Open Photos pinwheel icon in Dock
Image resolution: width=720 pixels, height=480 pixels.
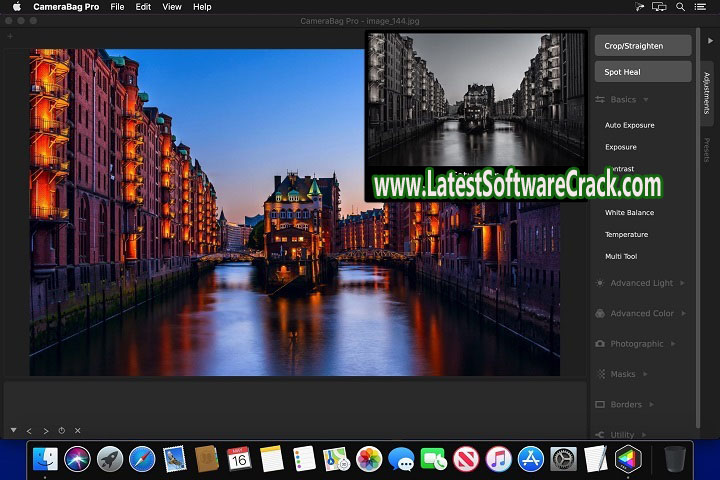pyautogui.click(x=369, y=458)
